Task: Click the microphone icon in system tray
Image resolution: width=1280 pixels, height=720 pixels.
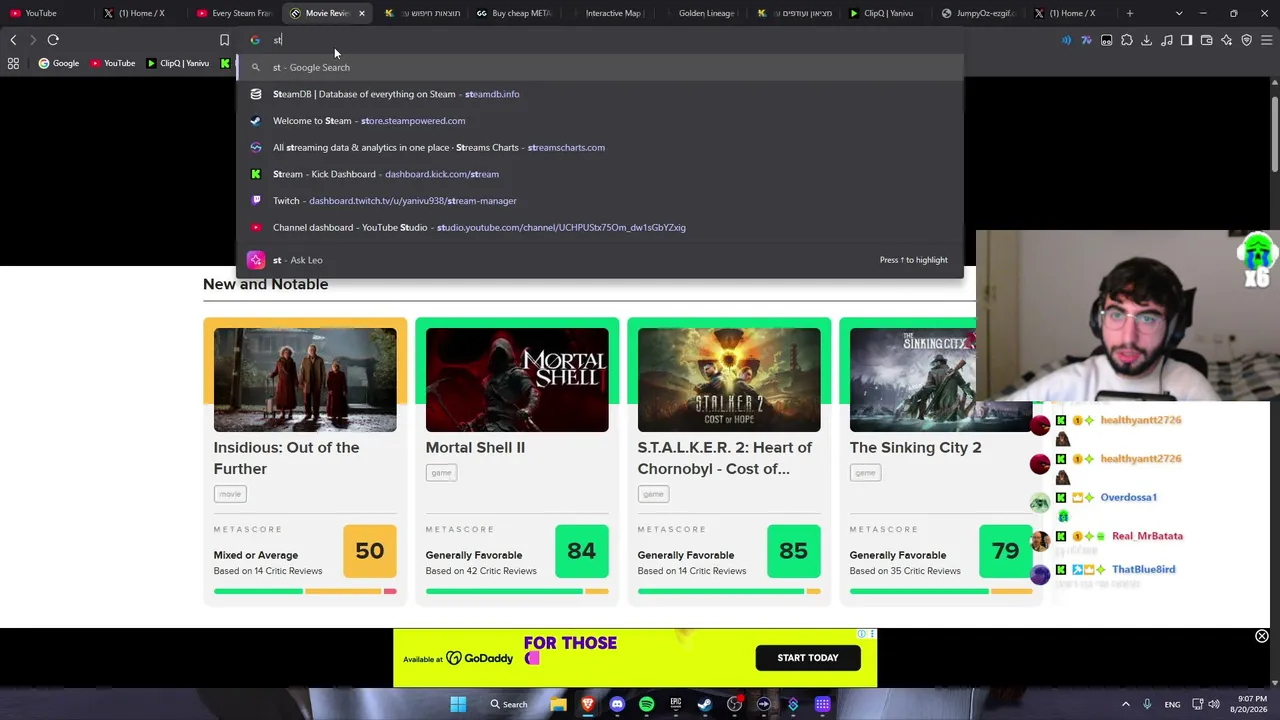Action: click(x=1147, y=704)
